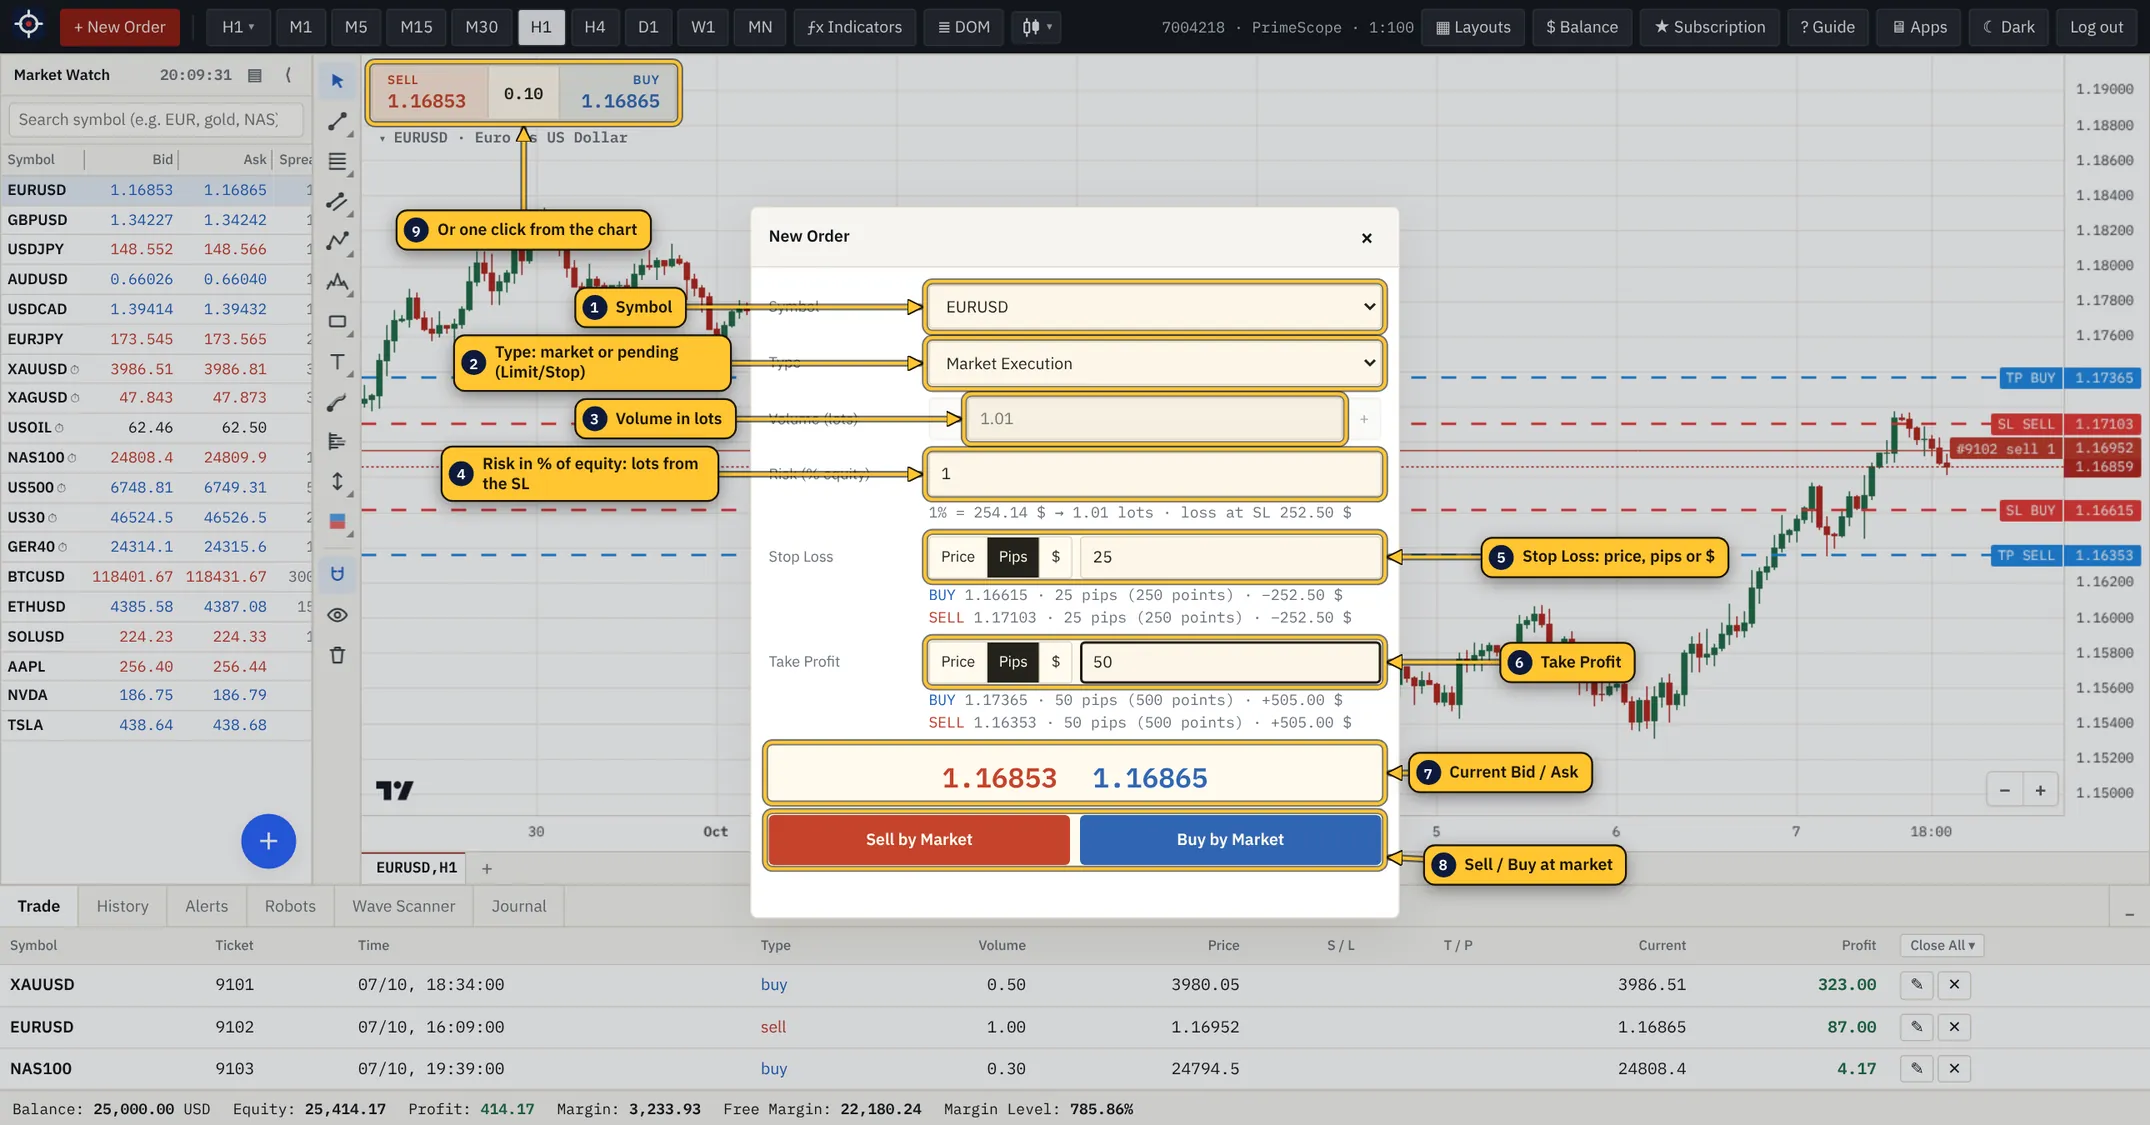This screenshot has height=1125, width=2150.
Task: Open the Indicators panel
Action: [854, 27]
